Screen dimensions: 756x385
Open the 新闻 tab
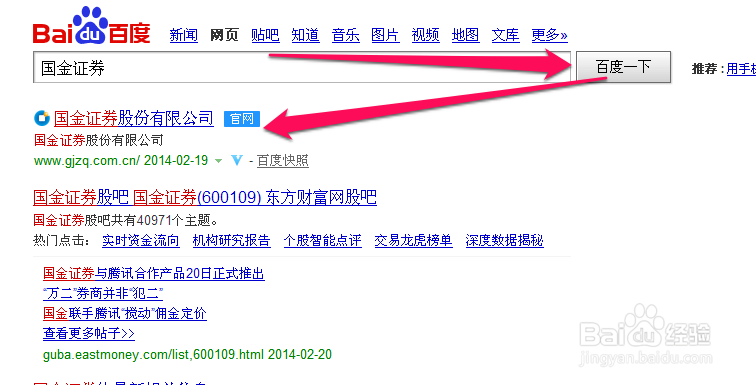click(x=184, y=35)
